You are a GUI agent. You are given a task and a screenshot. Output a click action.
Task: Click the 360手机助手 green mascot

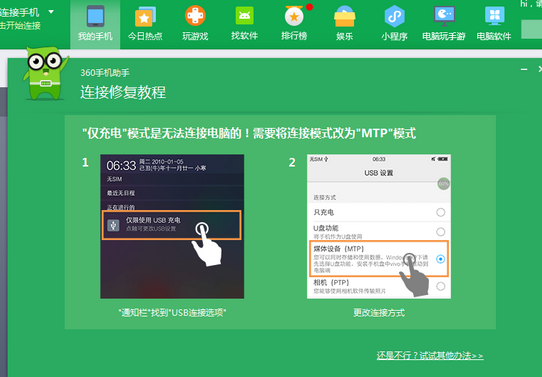(x=45, y=73)
